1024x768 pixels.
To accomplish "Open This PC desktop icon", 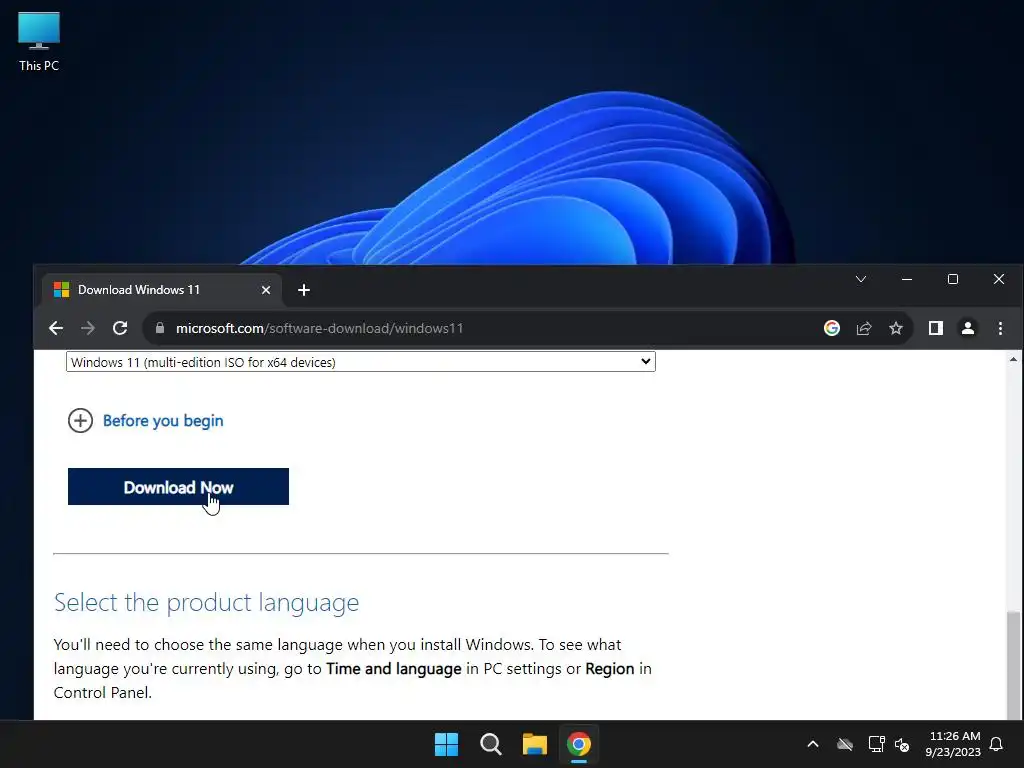I will click(x=39, y=41).
